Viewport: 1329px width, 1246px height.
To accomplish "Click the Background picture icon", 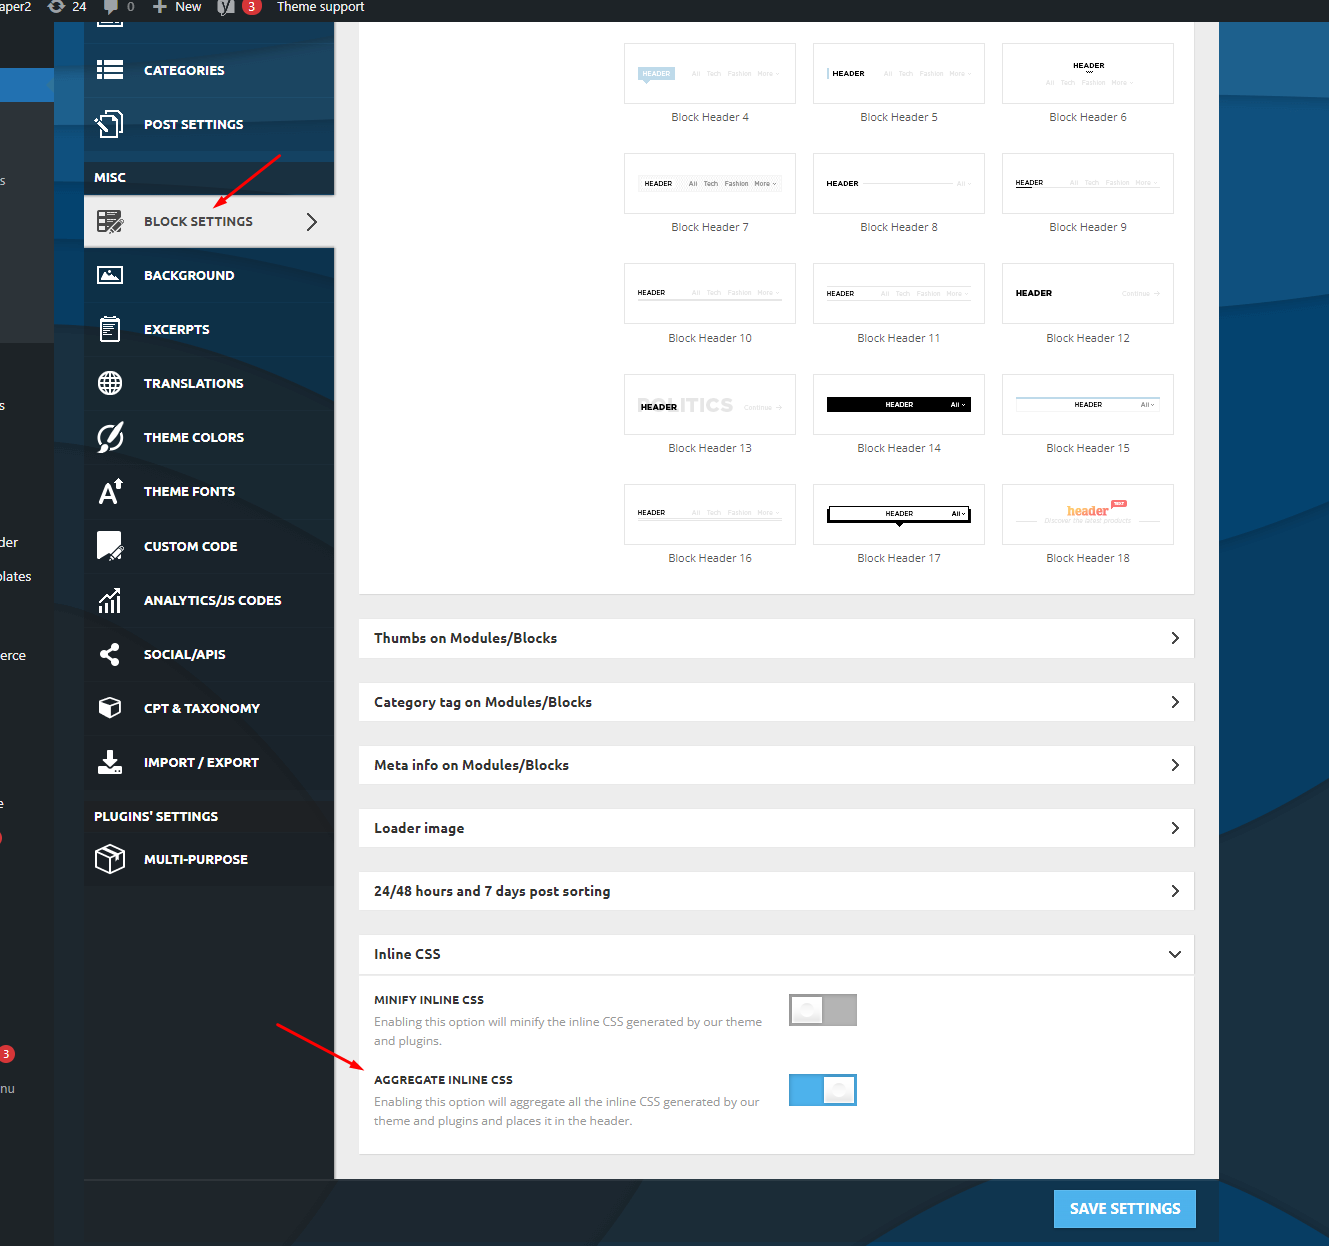I will 110,275.
